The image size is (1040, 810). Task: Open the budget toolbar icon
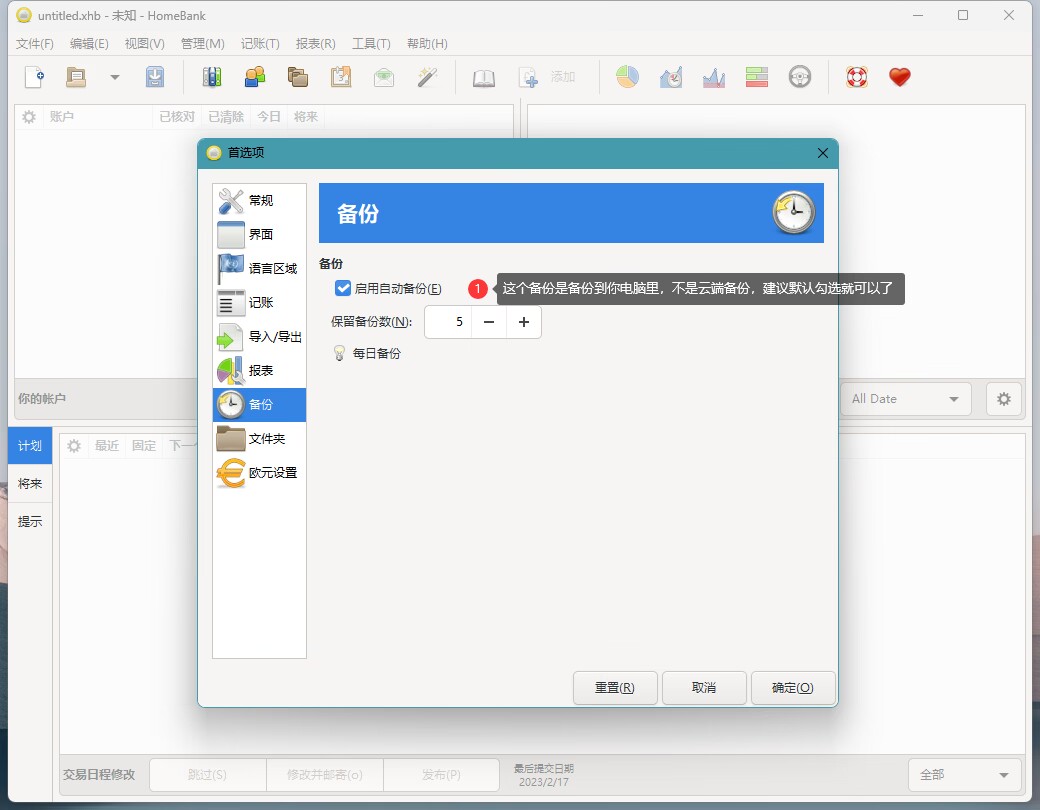click(384, 77)
